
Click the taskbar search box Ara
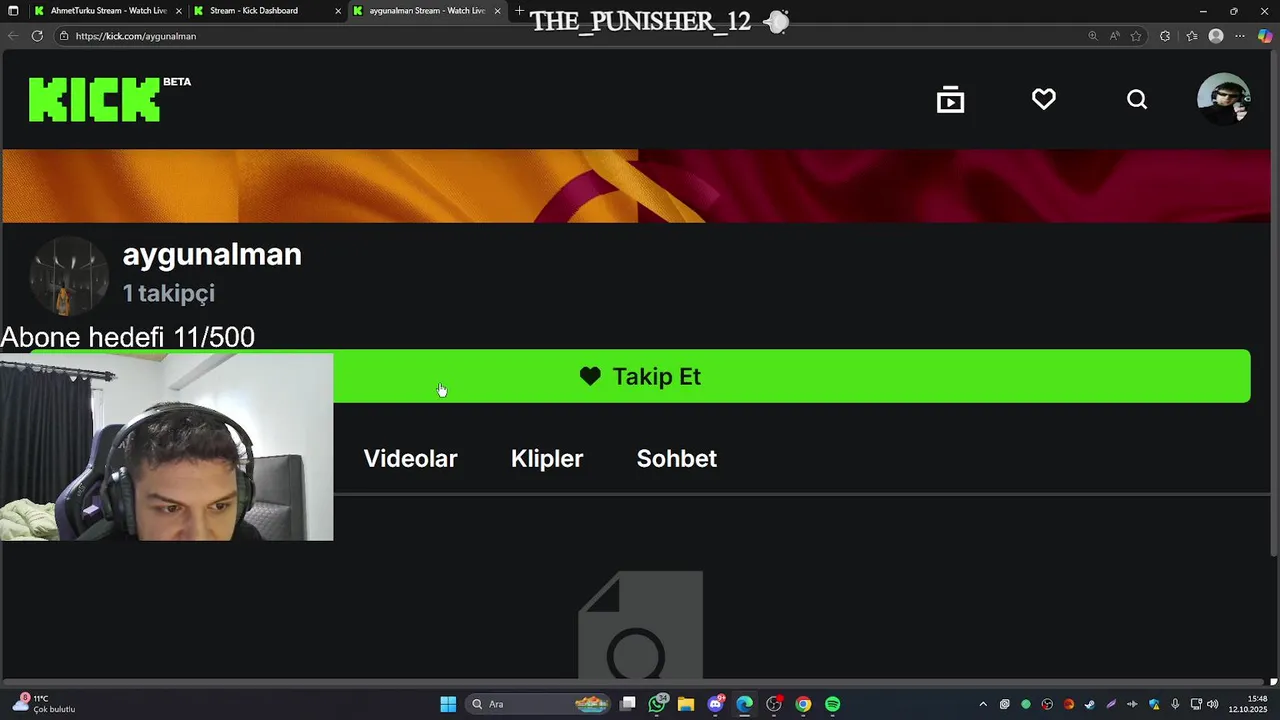tap(539, 704)
